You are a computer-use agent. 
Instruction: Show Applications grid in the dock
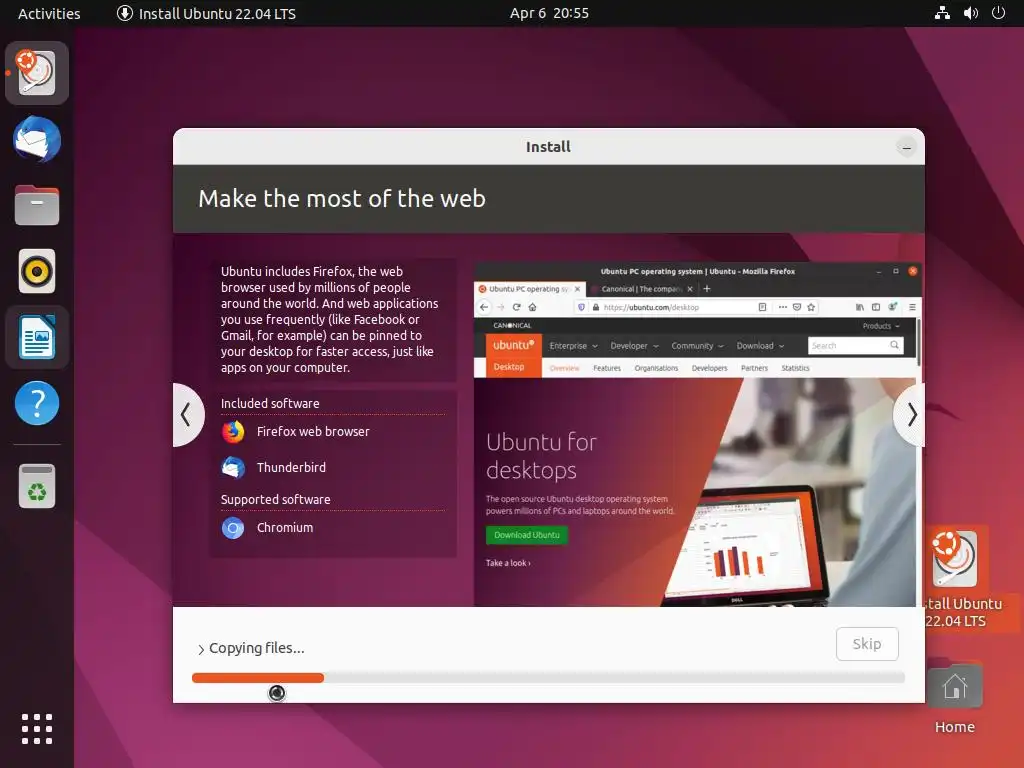[x=37, y=729]
